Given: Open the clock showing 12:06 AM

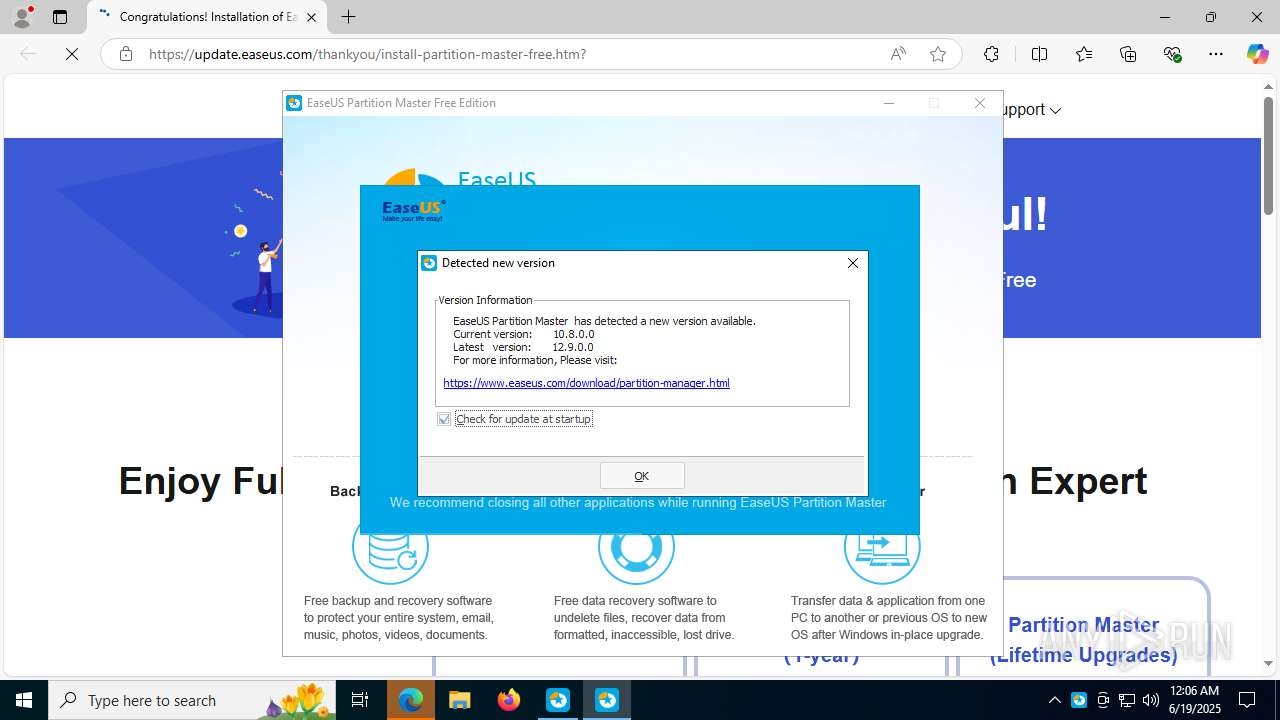Looking at the screenshot, I should pos(1195,700).
